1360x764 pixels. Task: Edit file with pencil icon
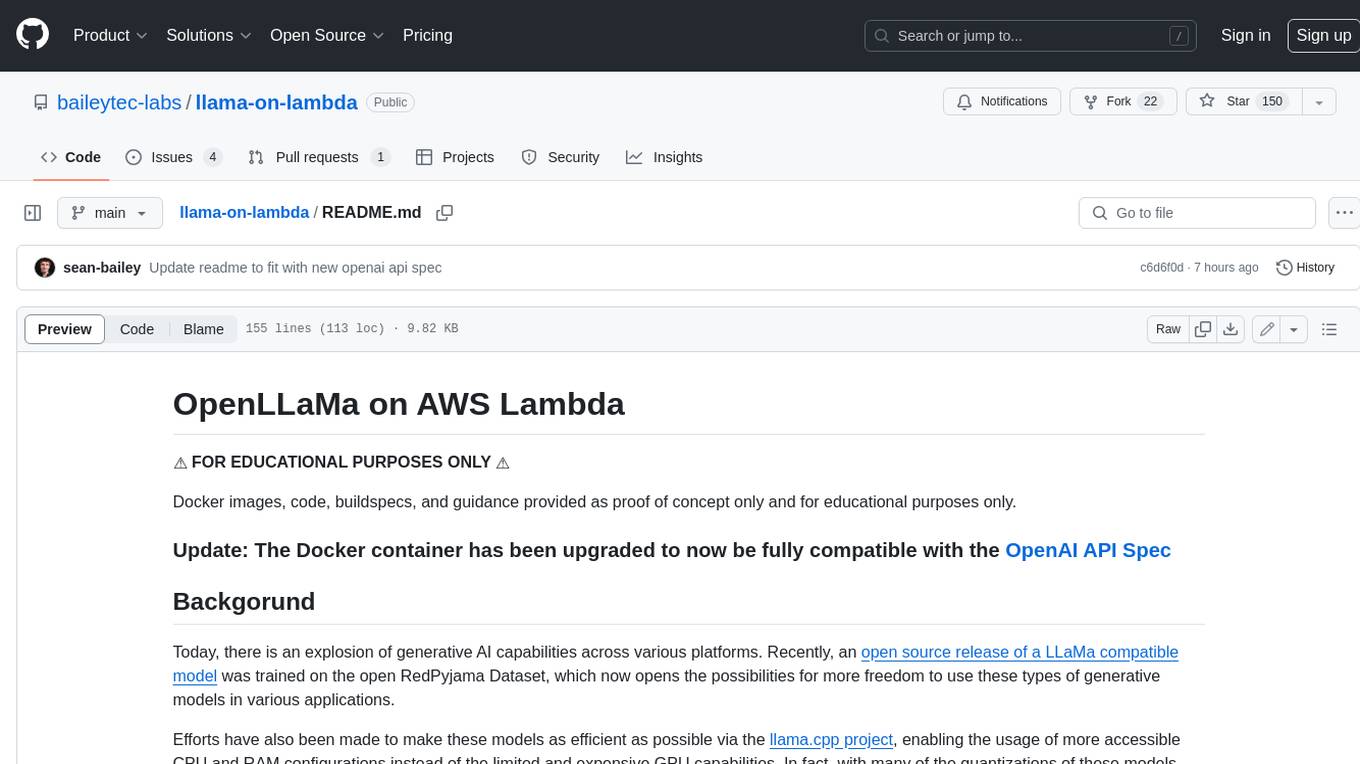1267,329
